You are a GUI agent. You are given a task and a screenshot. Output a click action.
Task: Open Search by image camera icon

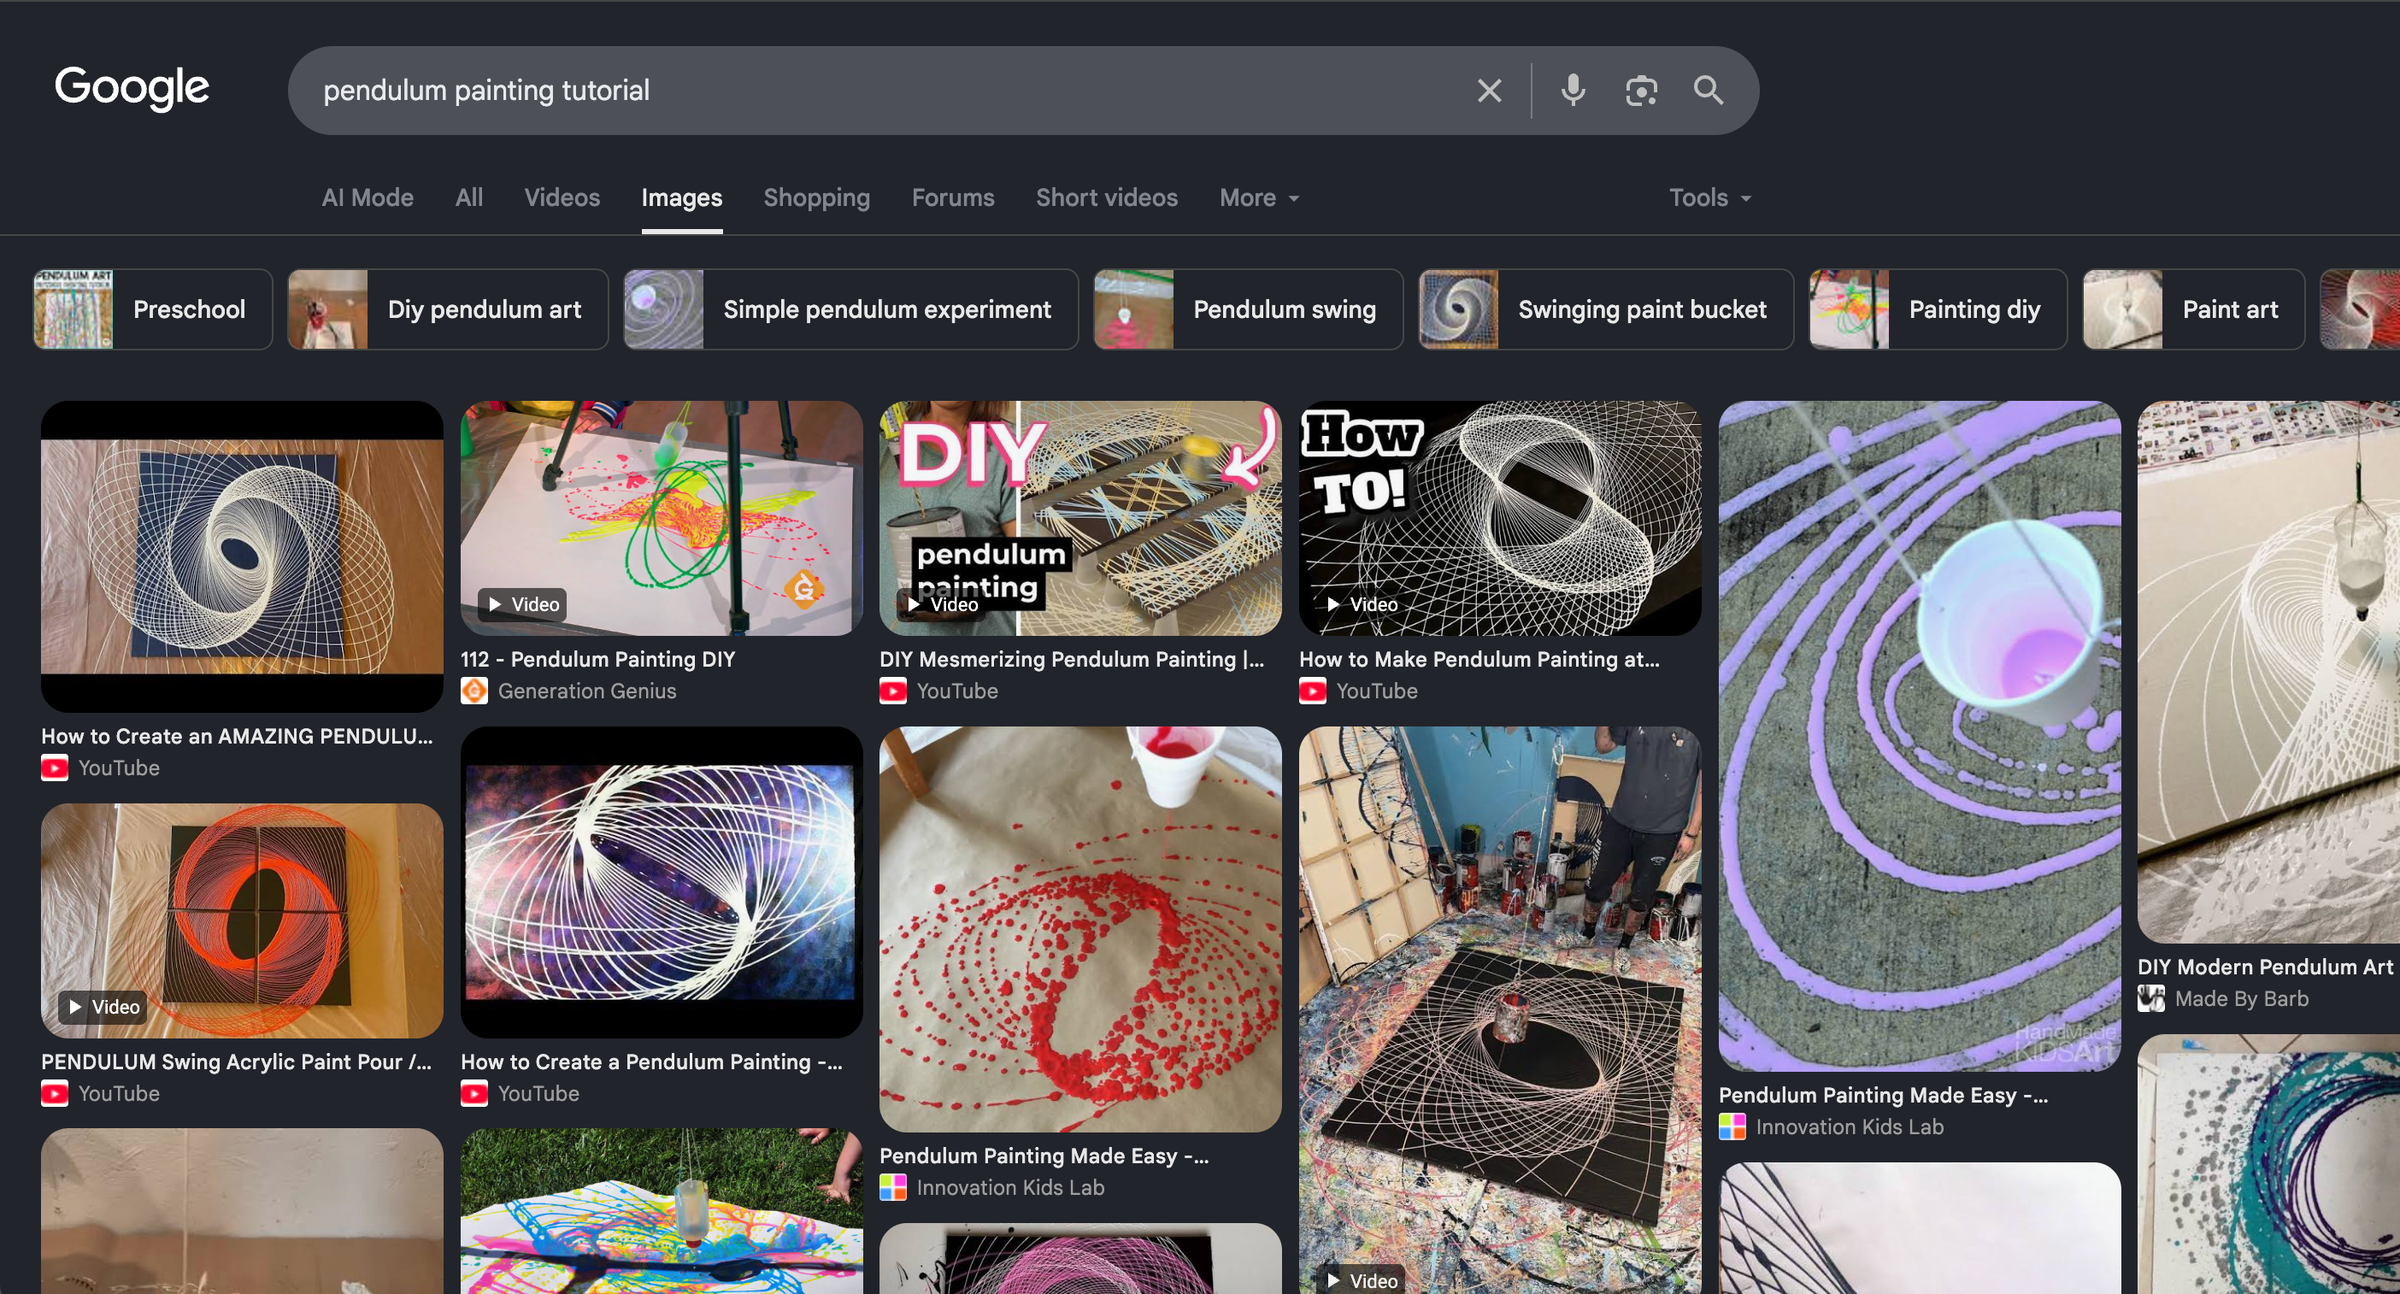click(x=1641, y=91)
